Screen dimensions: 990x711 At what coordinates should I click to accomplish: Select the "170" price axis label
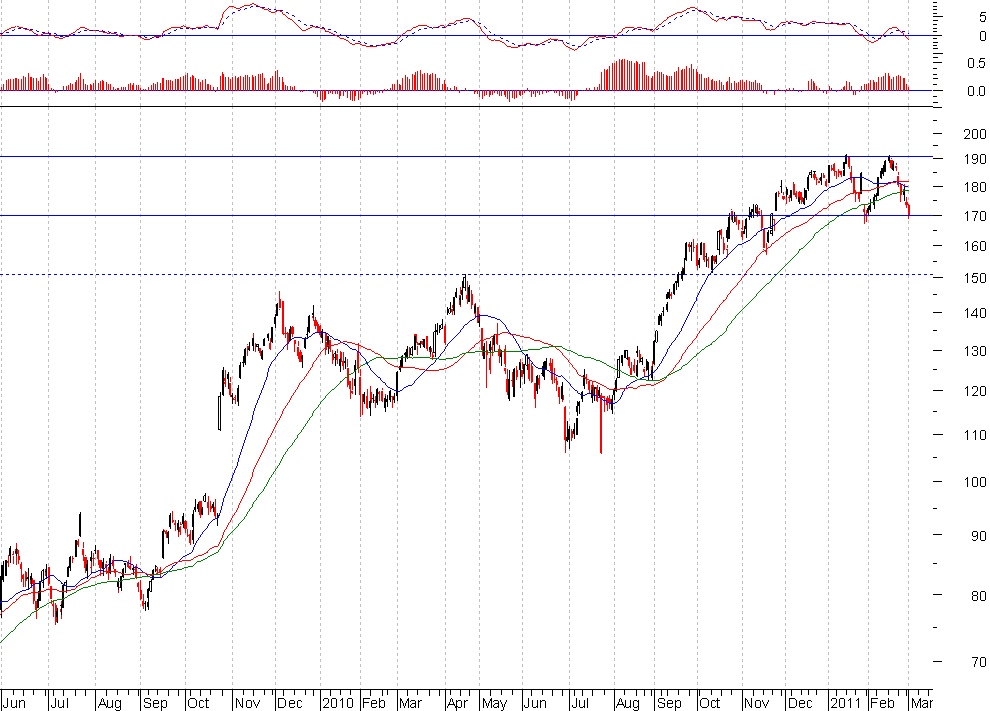975,217
